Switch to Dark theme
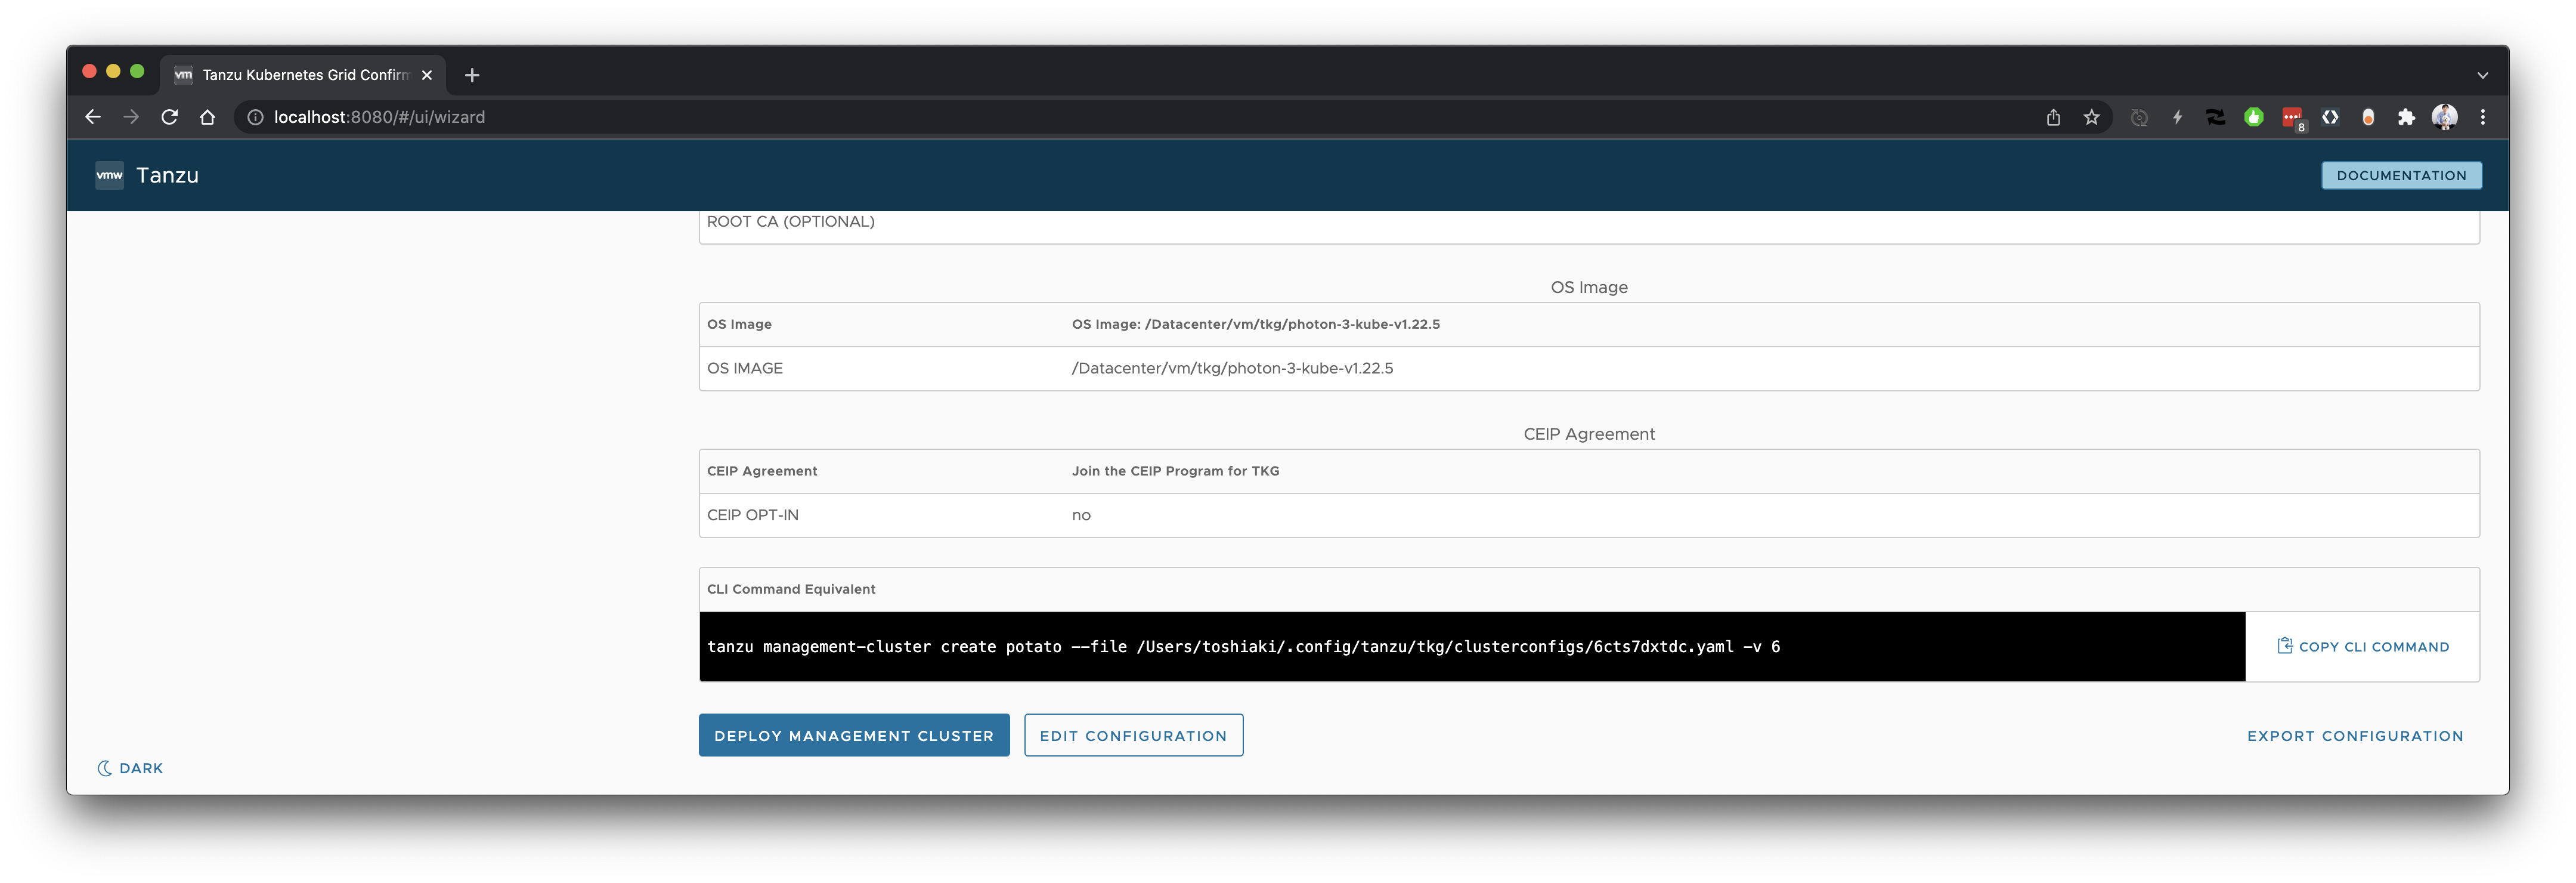2576x883 pixels. pyautogui.click(x=130, y=768)
